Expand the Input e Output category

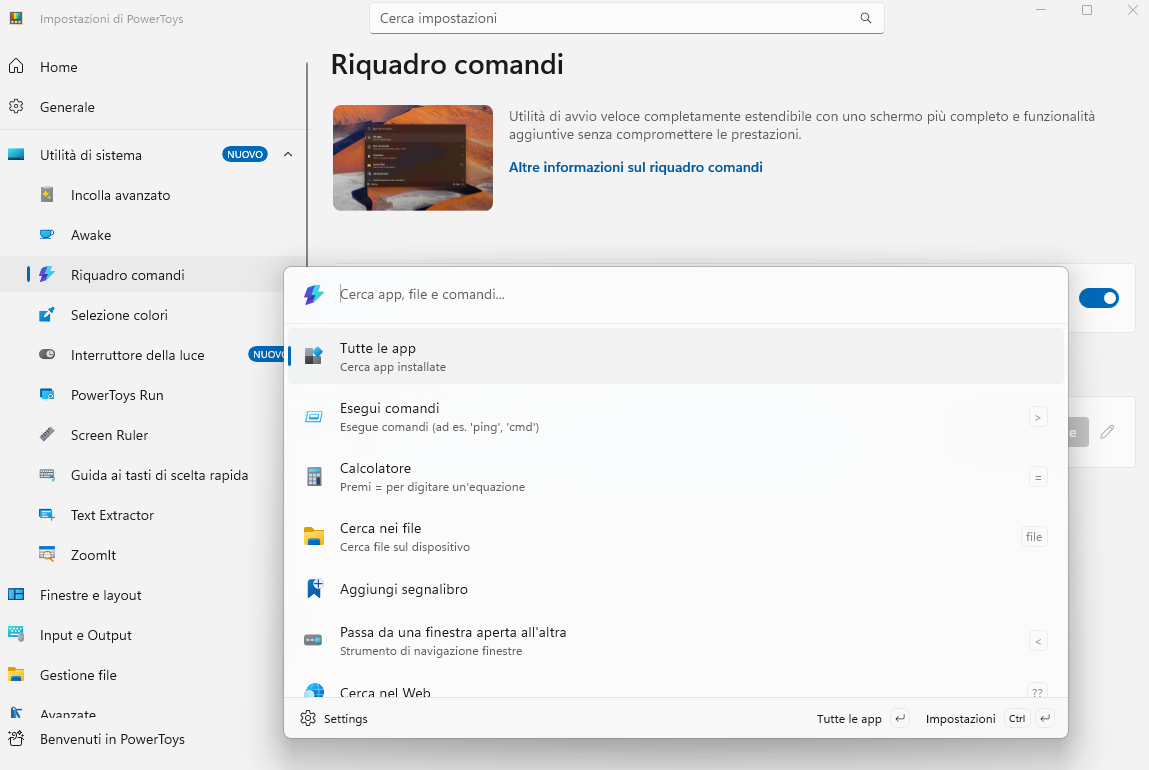[85, 635]
